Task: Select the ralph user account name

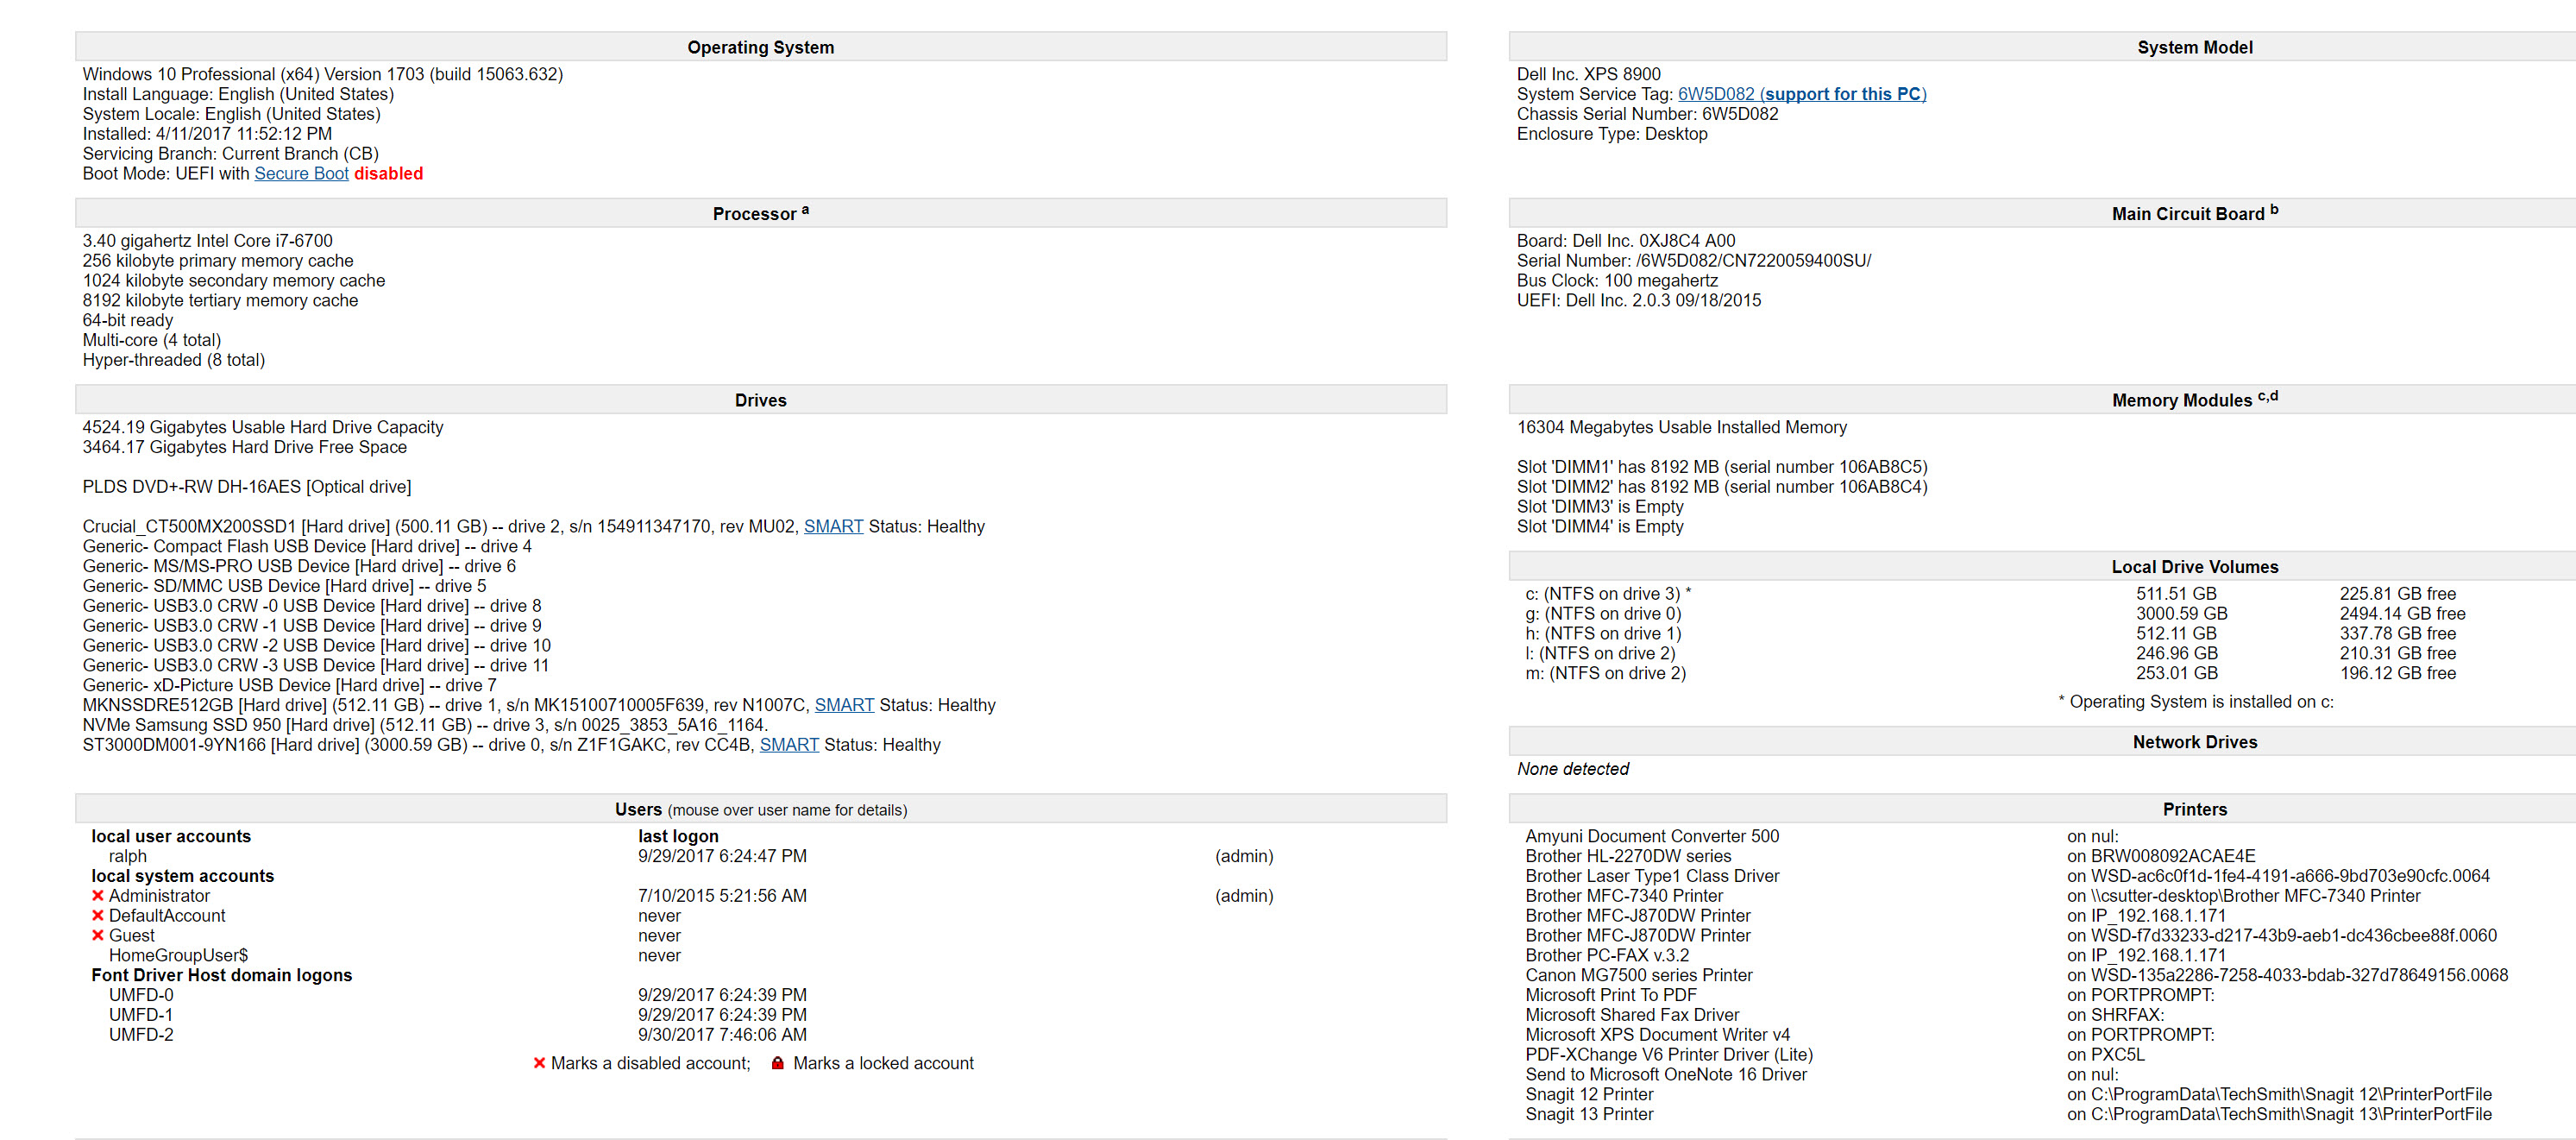Action: coord(128,856)
